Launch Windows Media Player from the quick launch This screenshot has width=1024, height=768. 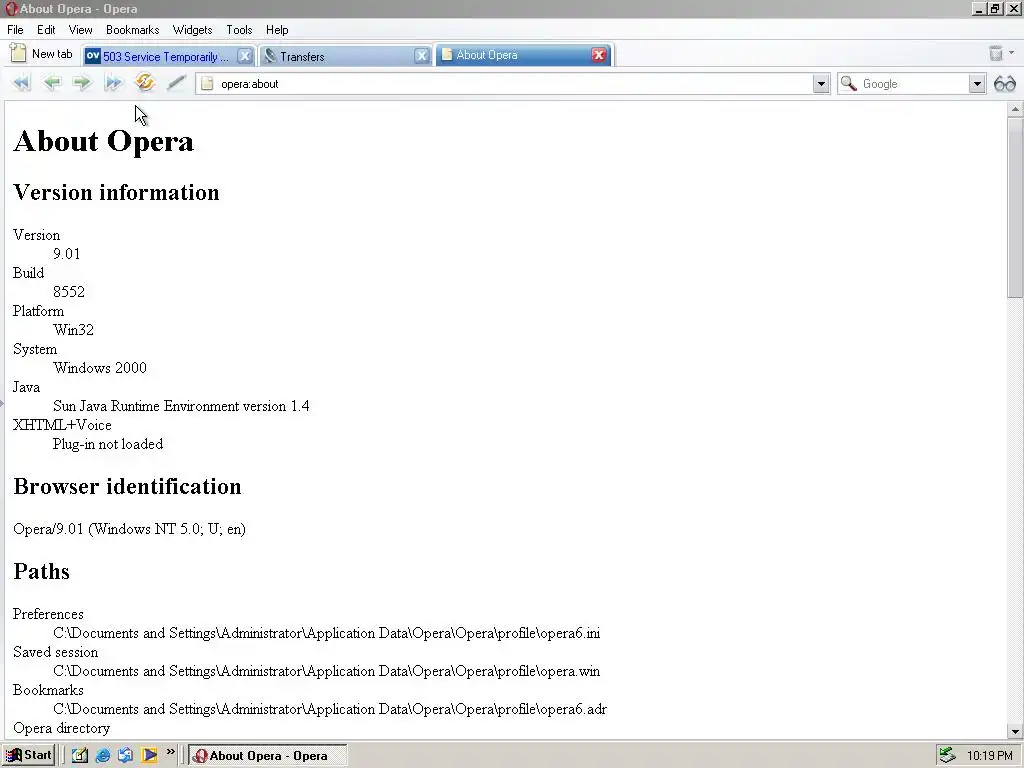click(149, 756)
